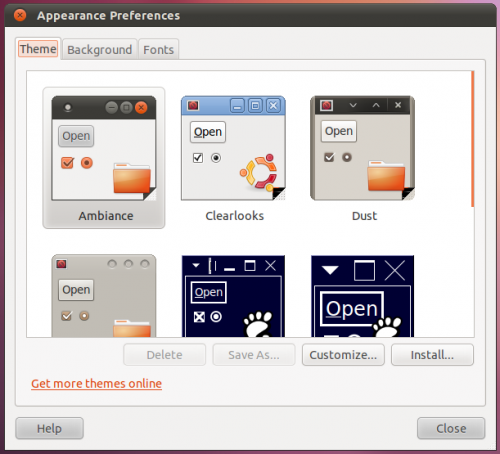Image resolution: width=500 pixels, height=454 pixels.
Task: Follow the Get more themes online link
Action: 97,384
